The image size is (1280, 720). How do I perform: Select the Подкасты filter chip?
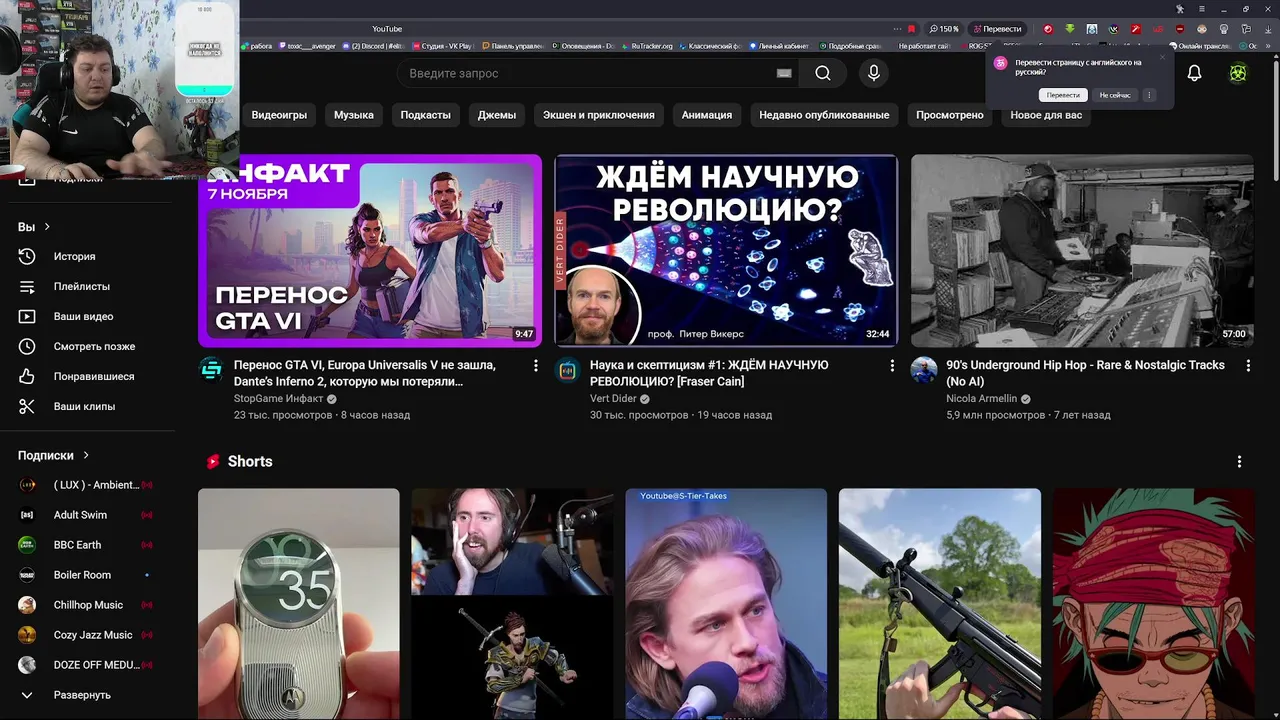426,115
